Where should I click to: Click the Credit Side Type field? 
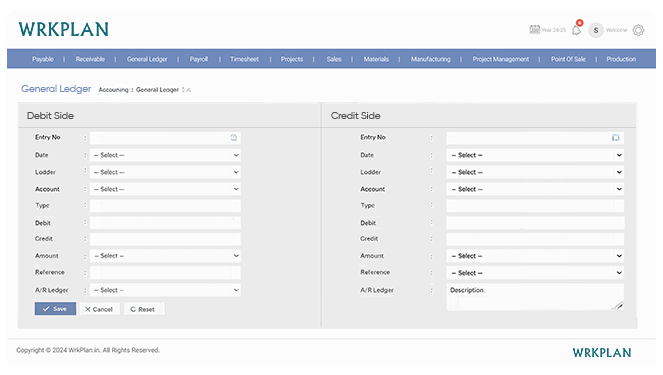tap(535, 205)
